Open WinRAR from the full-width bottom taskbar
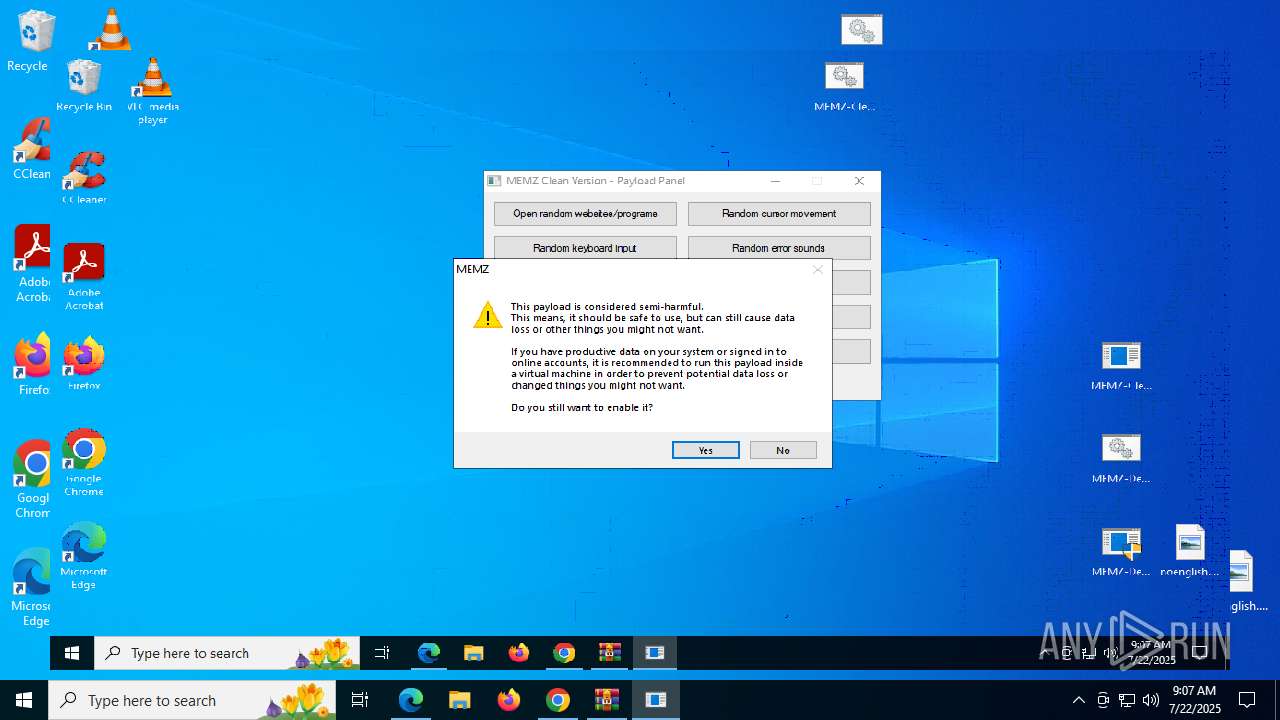This screenshot has height=720, width=1280. [x=607, y=700]
